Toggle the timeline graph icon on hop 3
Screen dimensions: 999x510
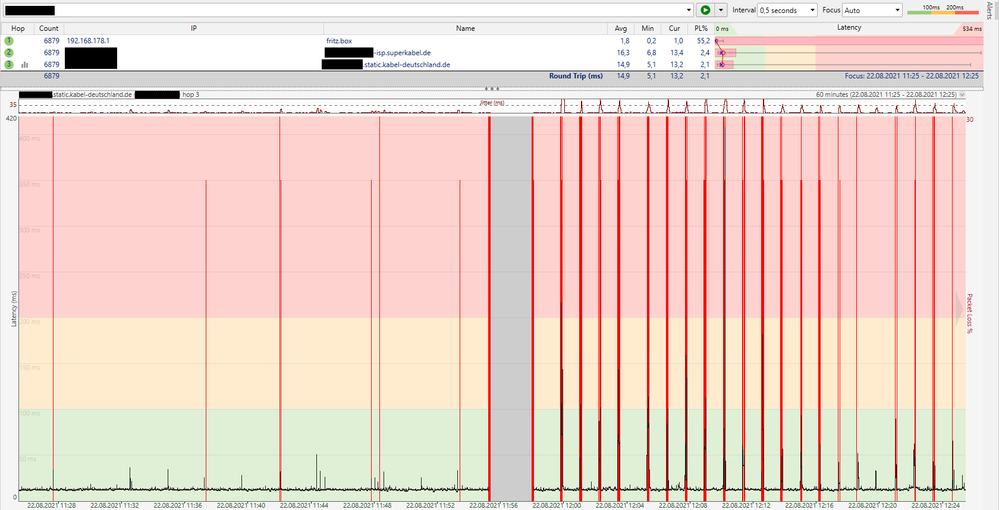tap(25, 64)
